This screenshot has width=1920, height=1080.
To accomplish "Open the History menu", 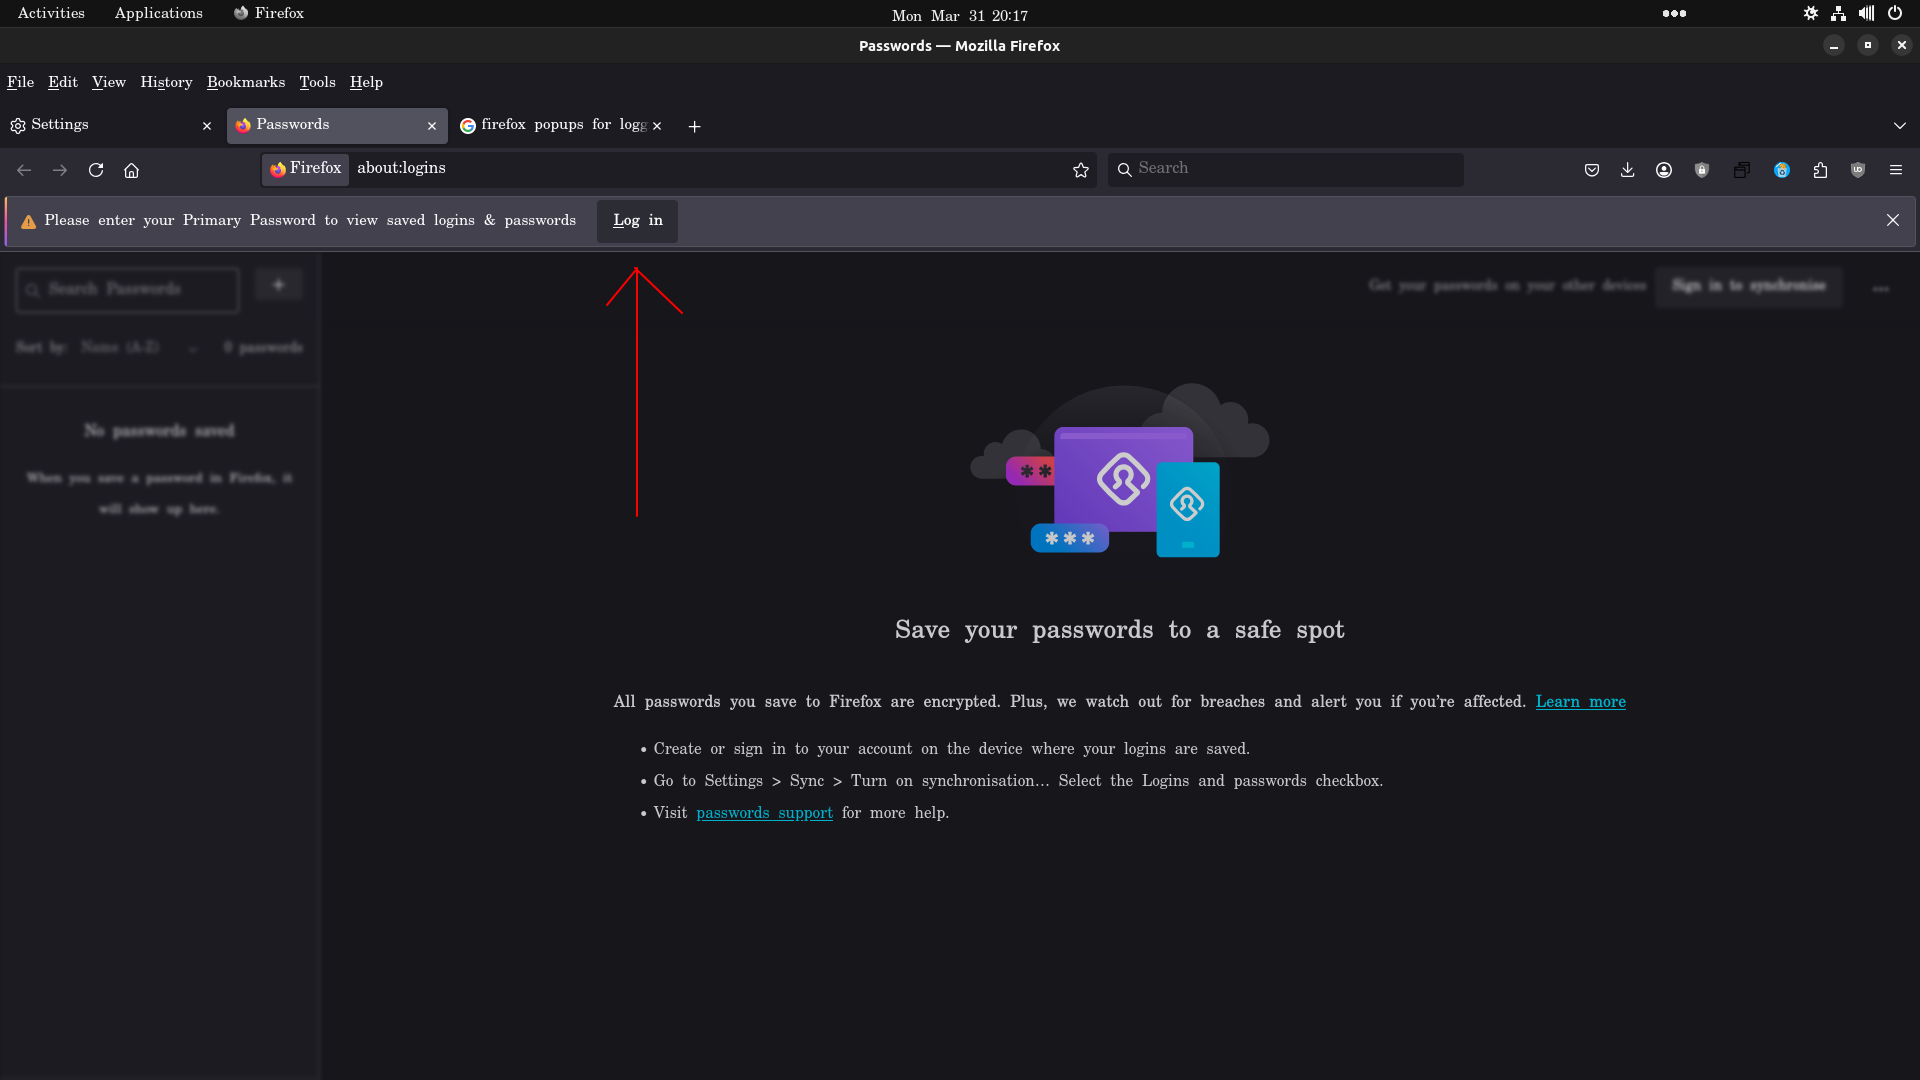I will 166,82.
